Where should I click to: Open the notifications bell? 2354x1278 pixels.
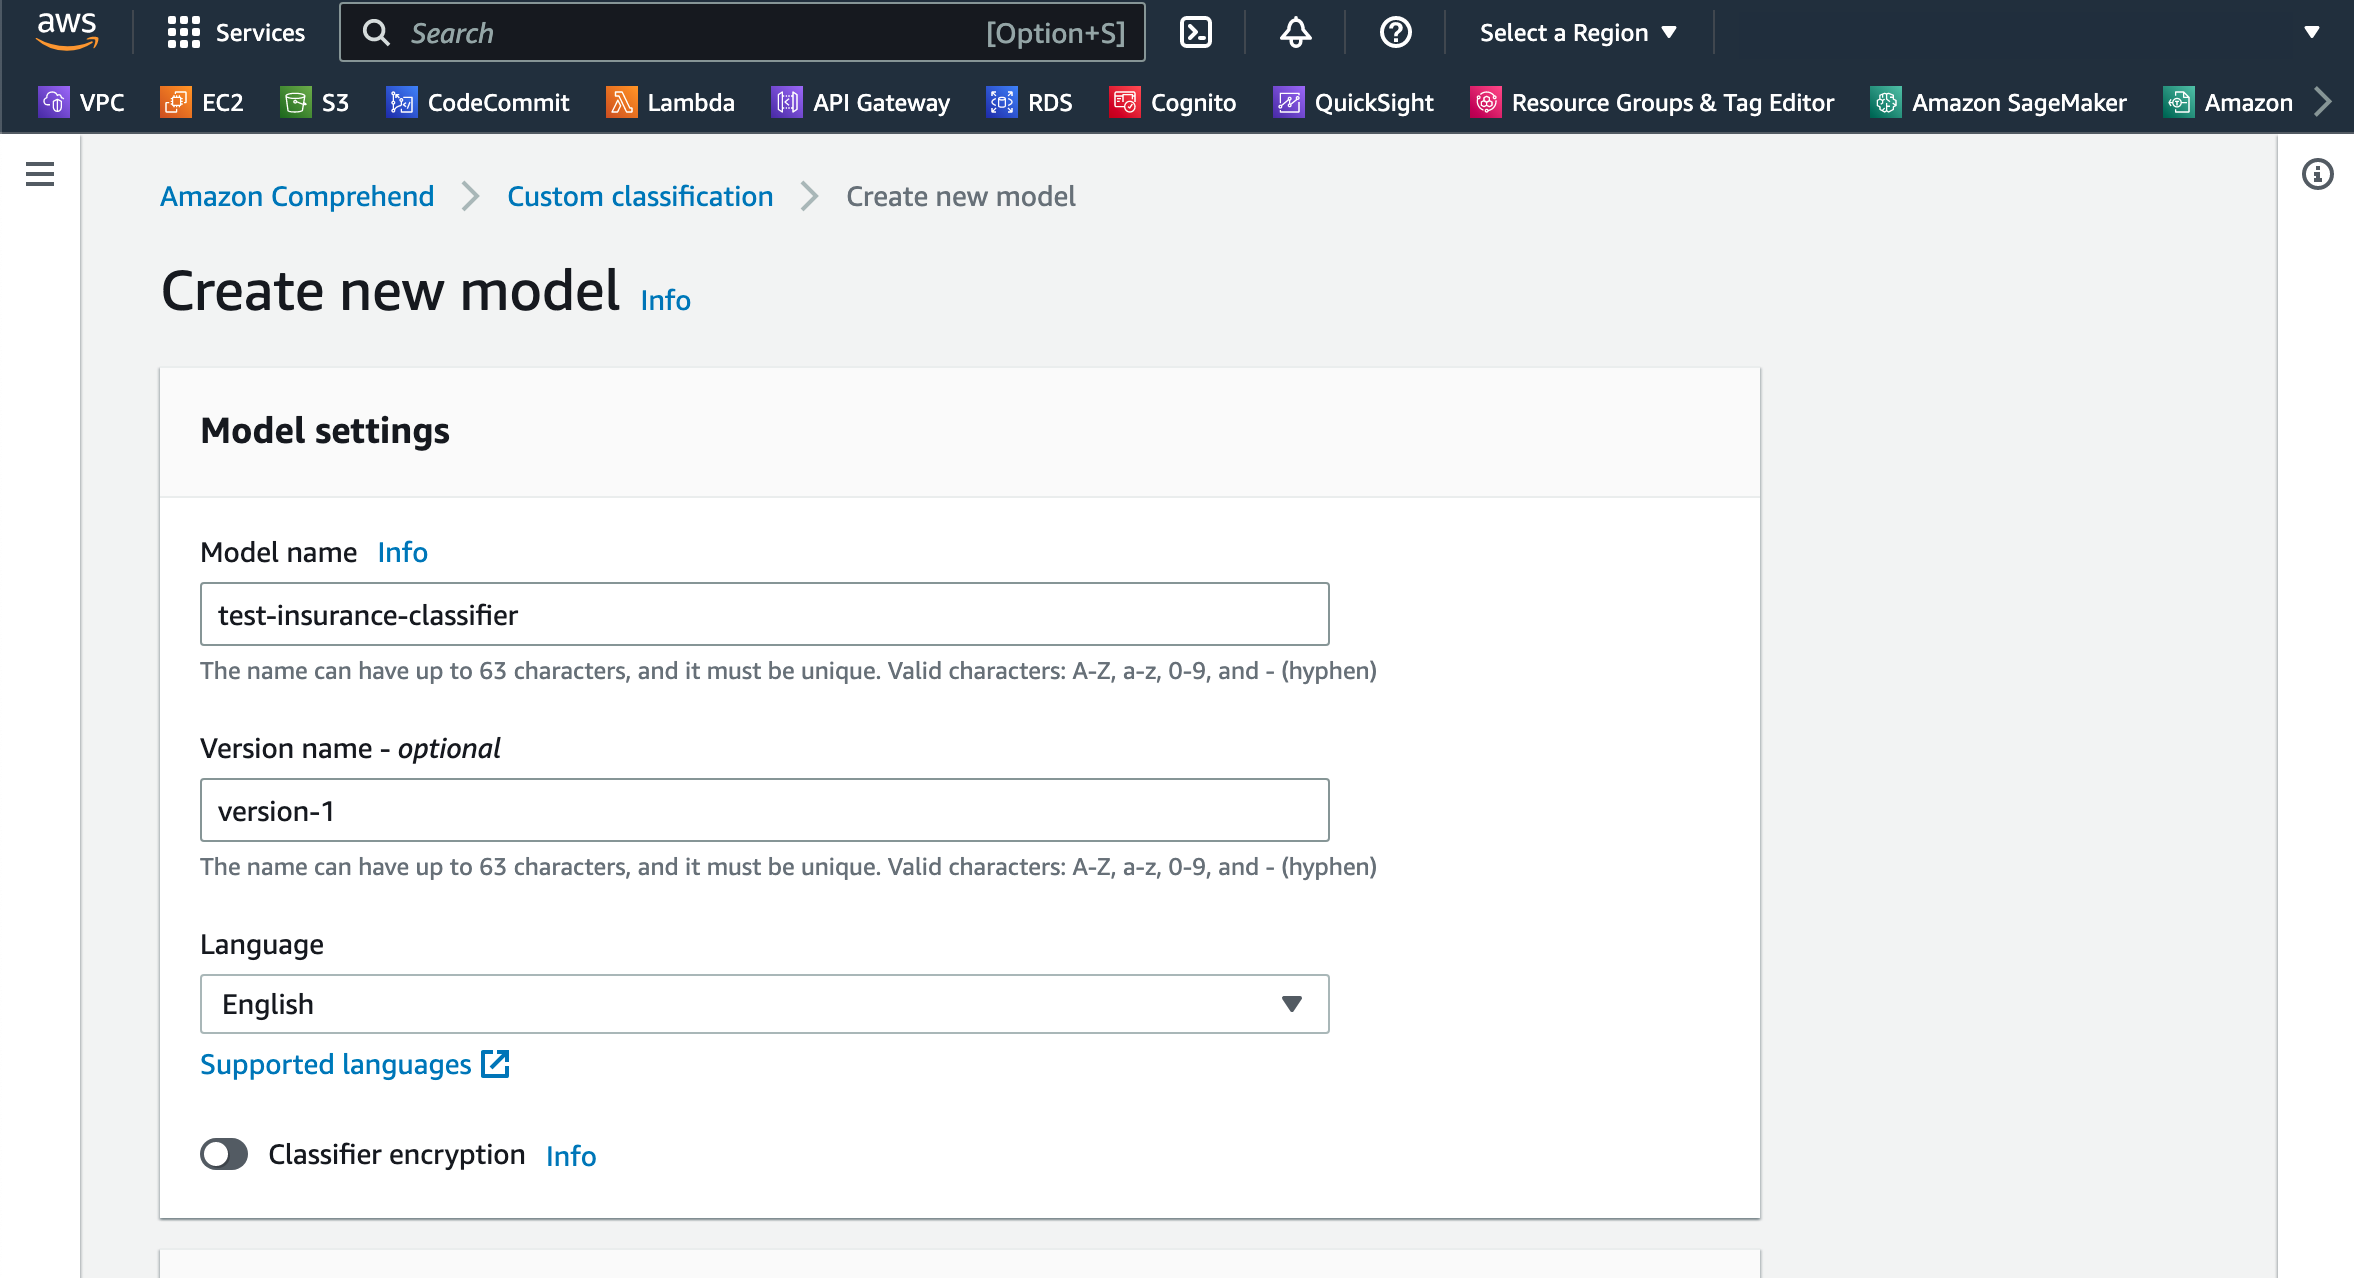[x=1295, y=33]
